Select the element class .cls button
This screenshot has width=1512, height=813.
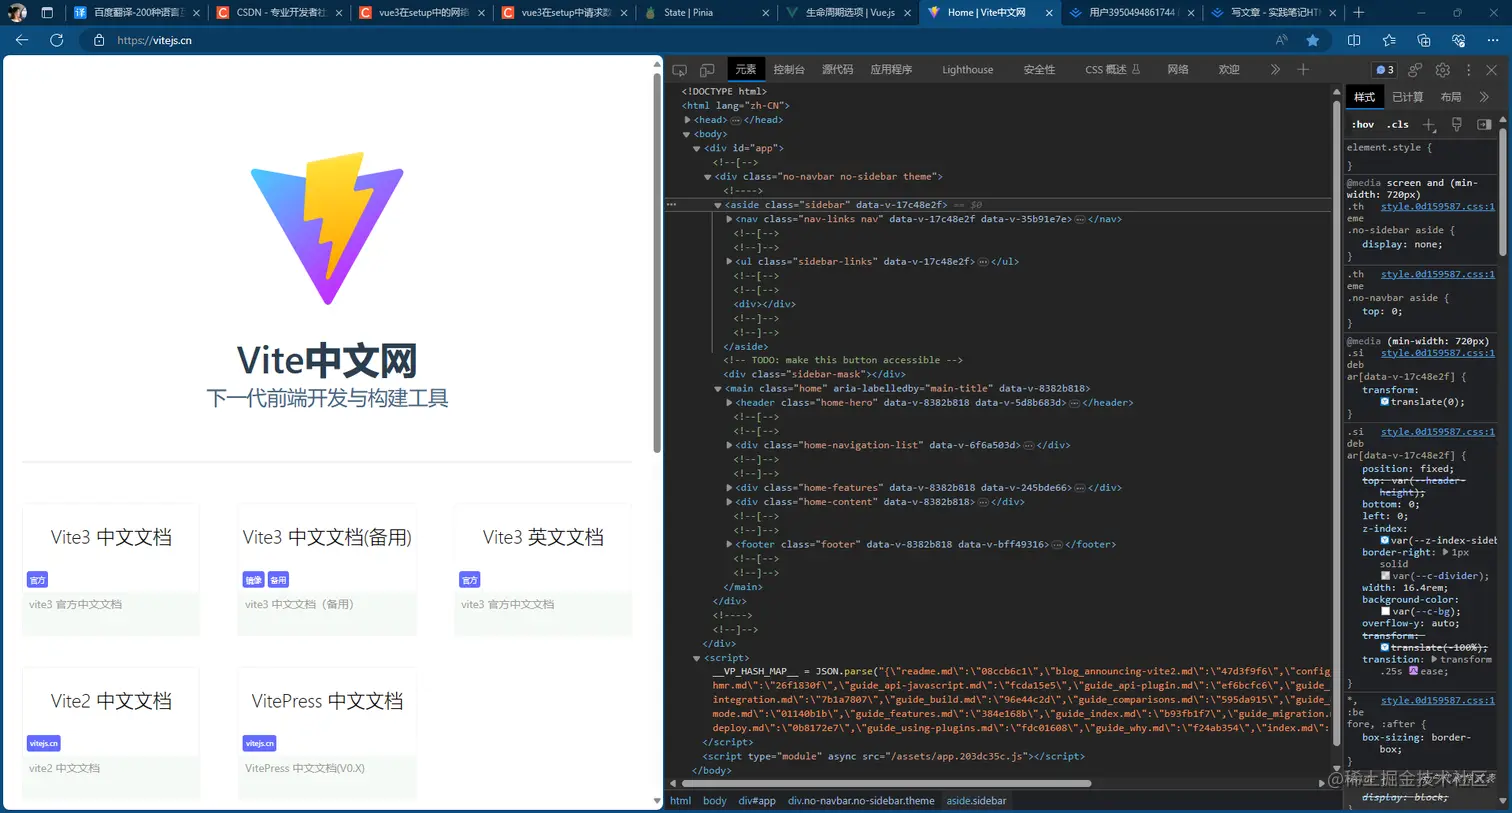click(1397, 124)
